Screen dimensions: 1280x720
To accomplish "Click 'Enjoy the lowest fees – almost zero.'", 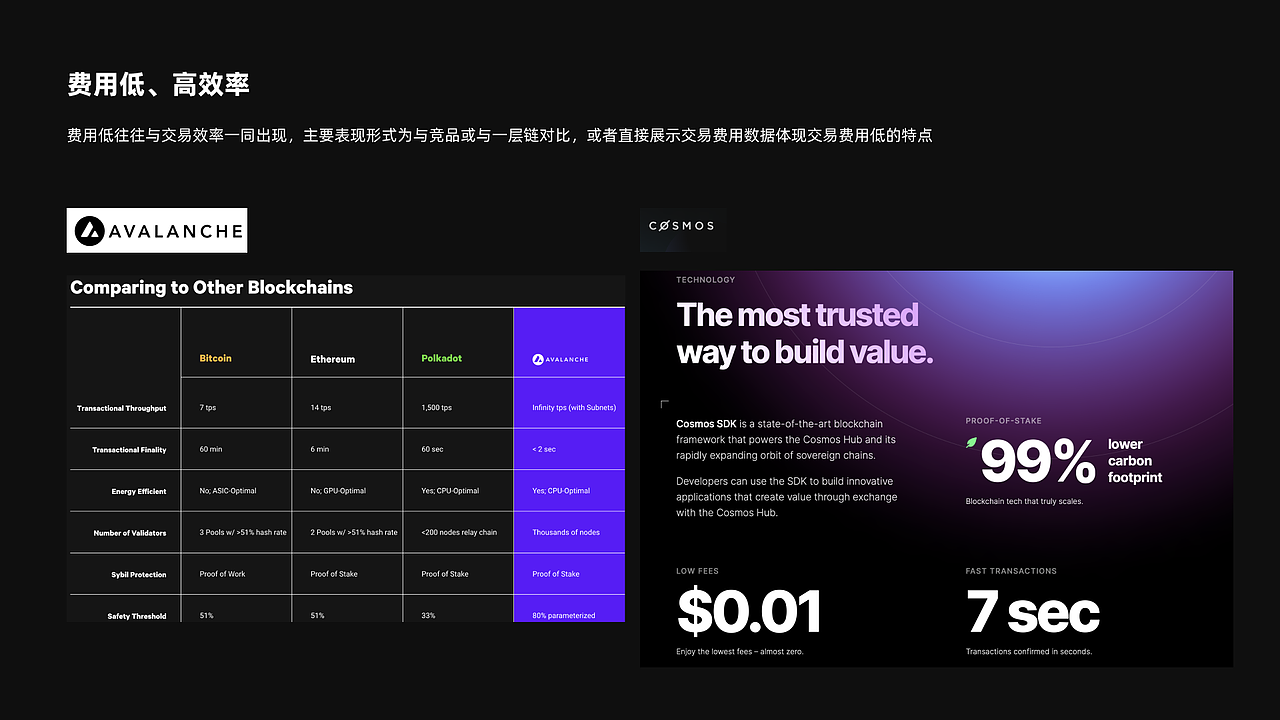I will [739, 652].
